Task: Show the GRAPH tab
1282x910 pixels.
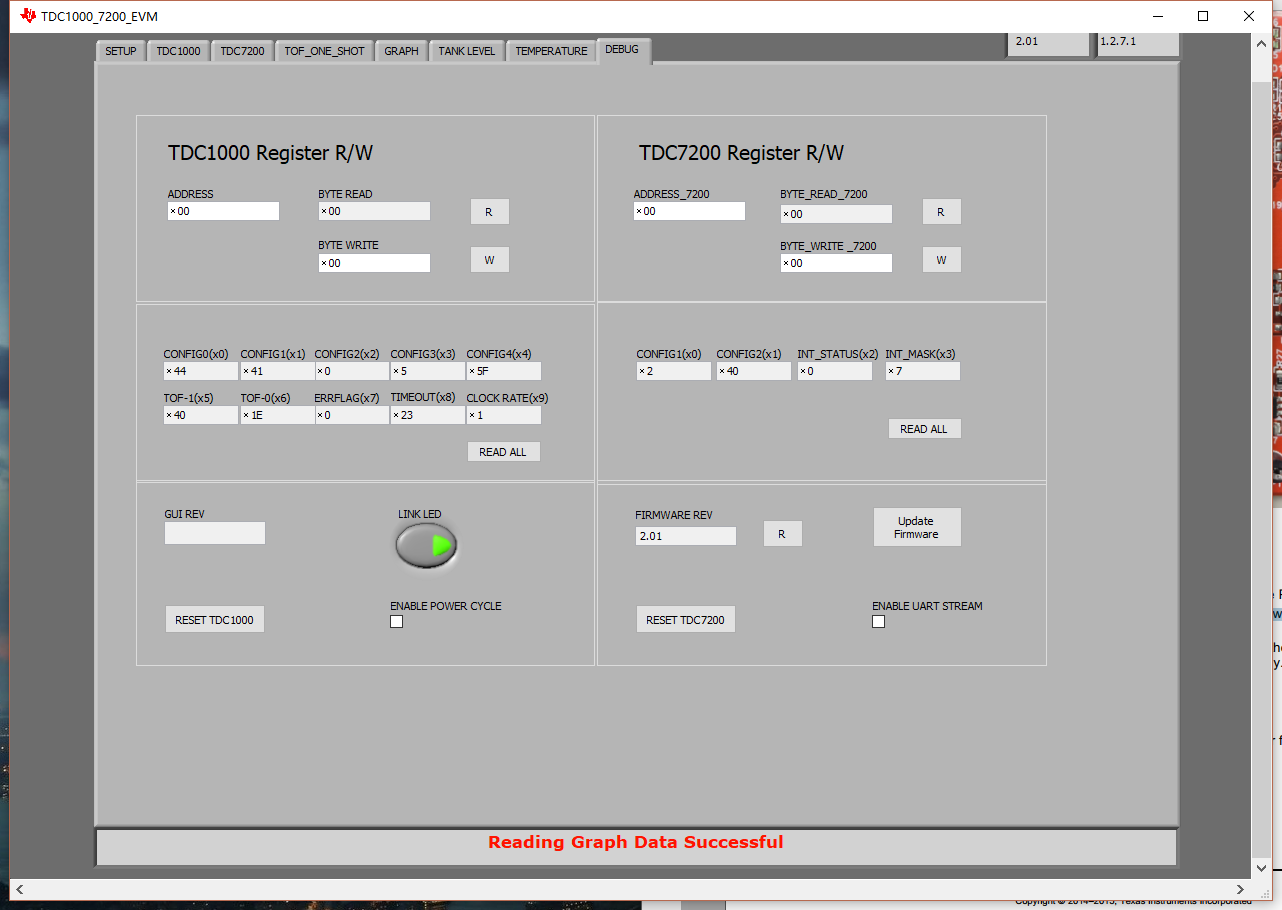Action: (x=401, y=51)
